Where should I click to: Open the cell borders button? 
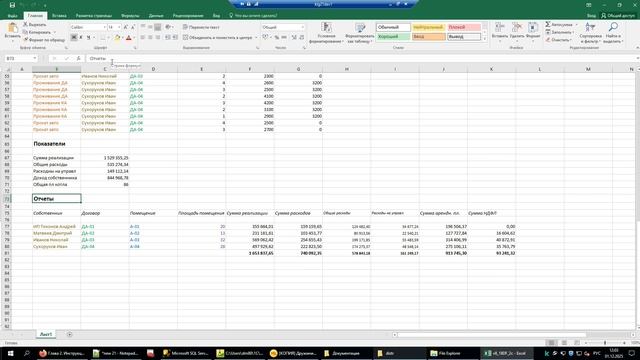pyautogui.click(x=103, y=38)
